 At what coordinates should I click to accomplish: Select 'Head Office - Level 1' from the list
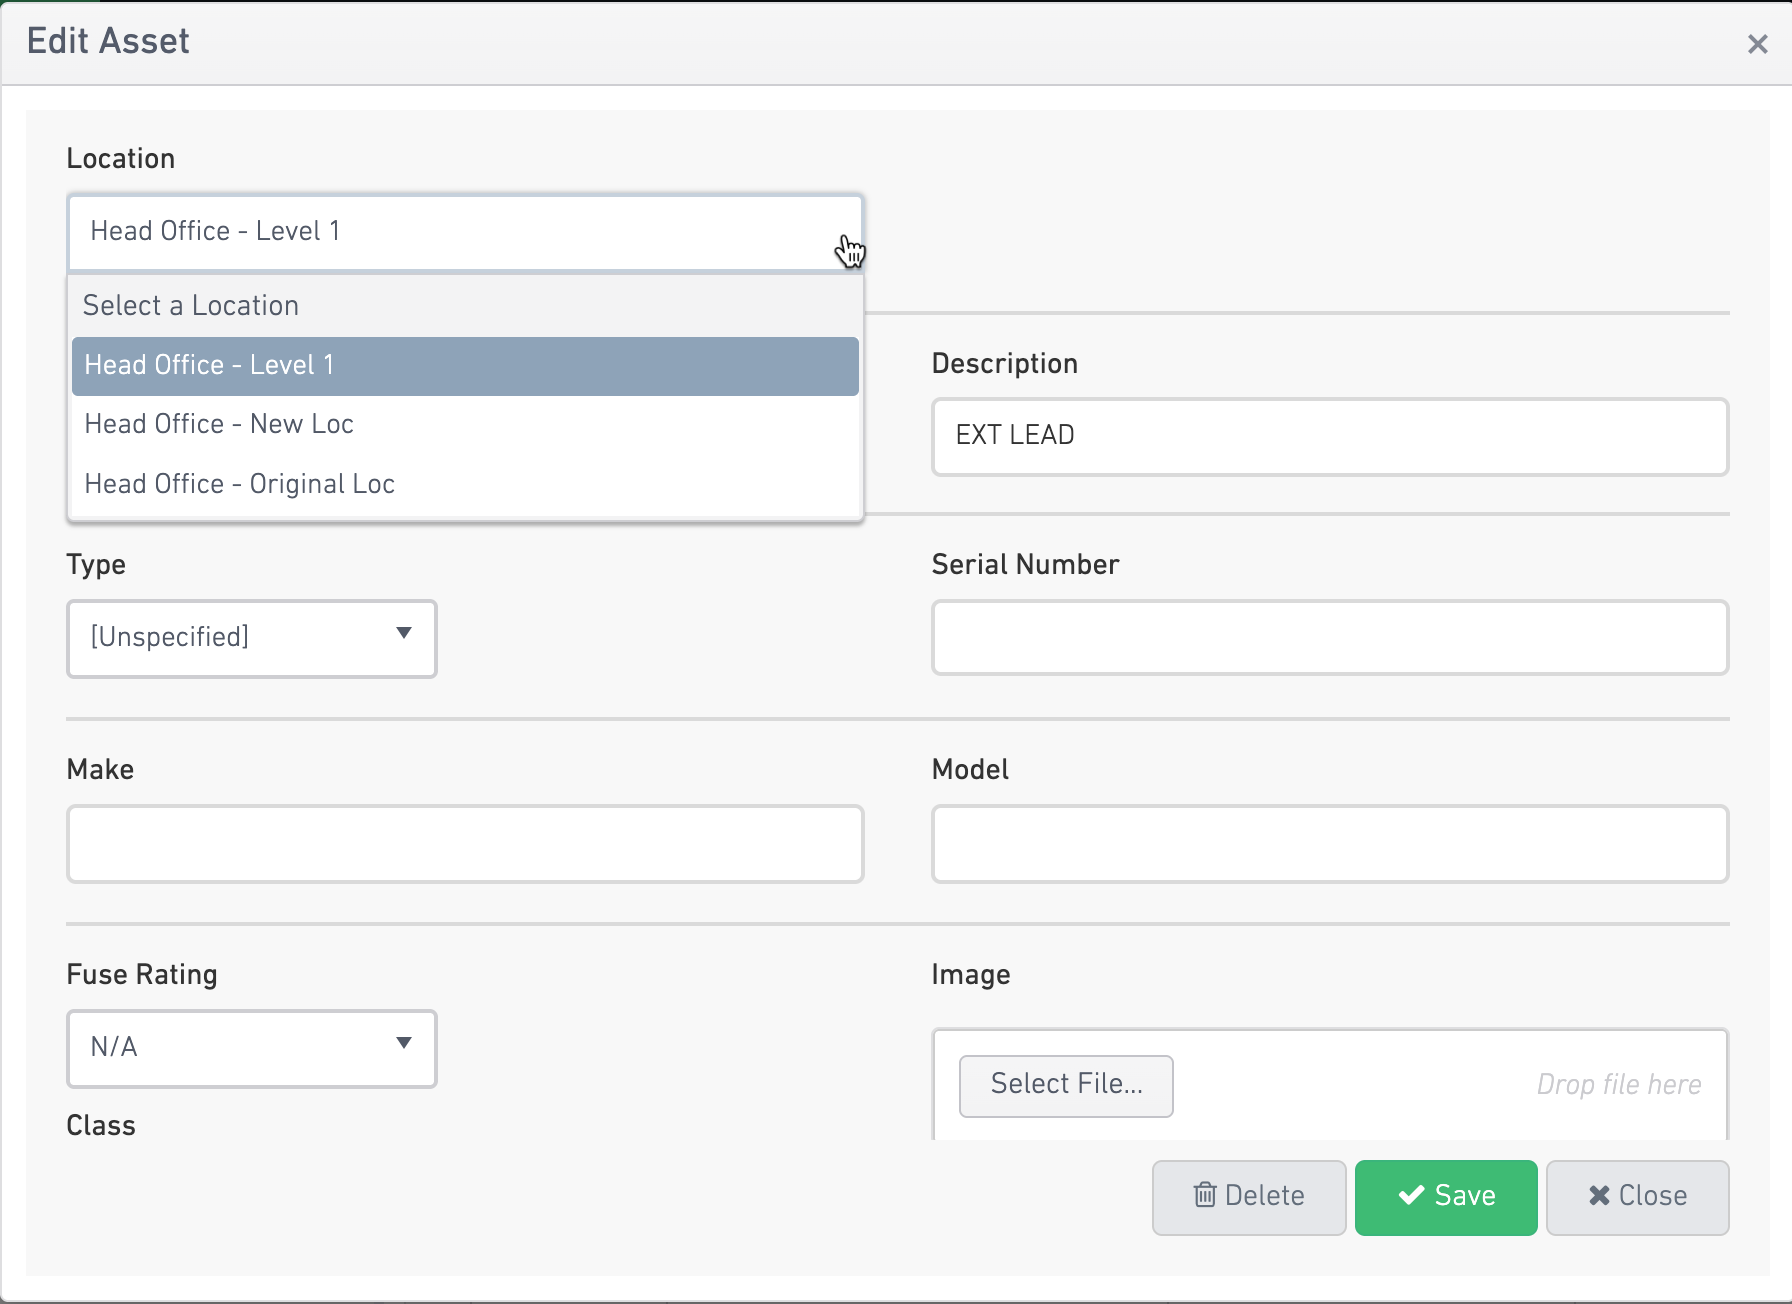coord(465,366)
